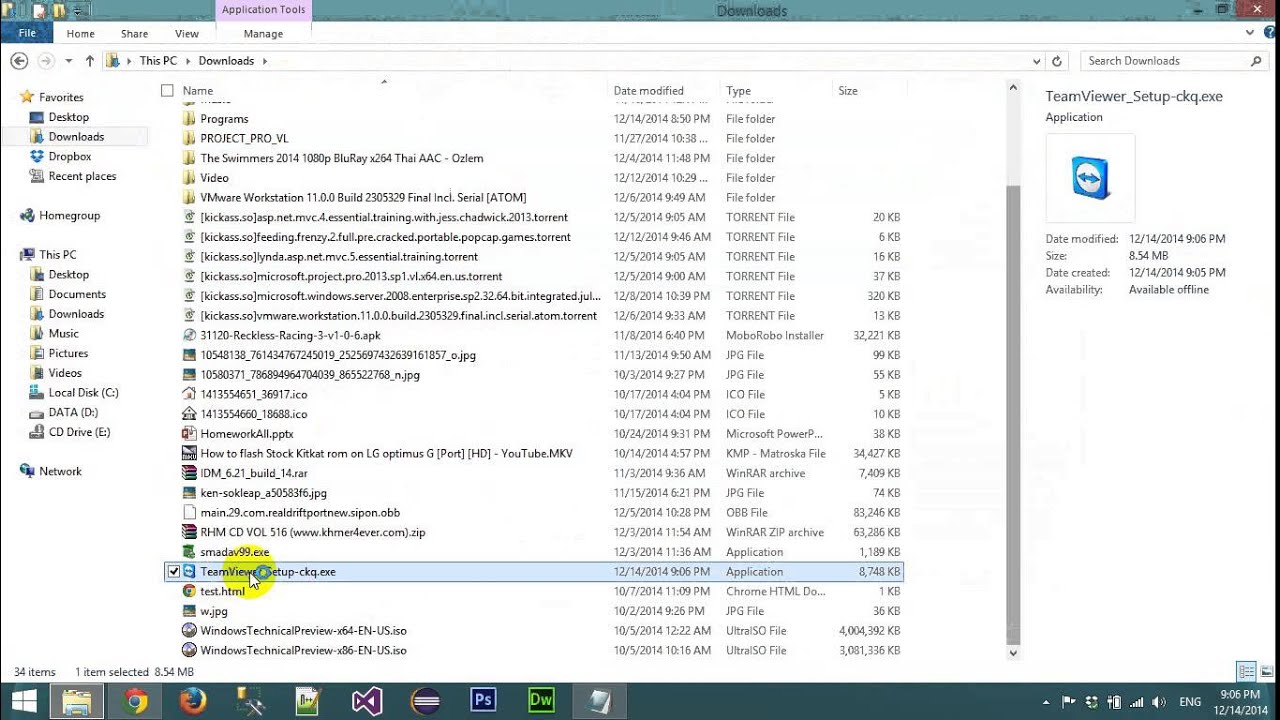Open the address bar history dropdown
Viewport: 1280px width, 720px height.
1036,61
